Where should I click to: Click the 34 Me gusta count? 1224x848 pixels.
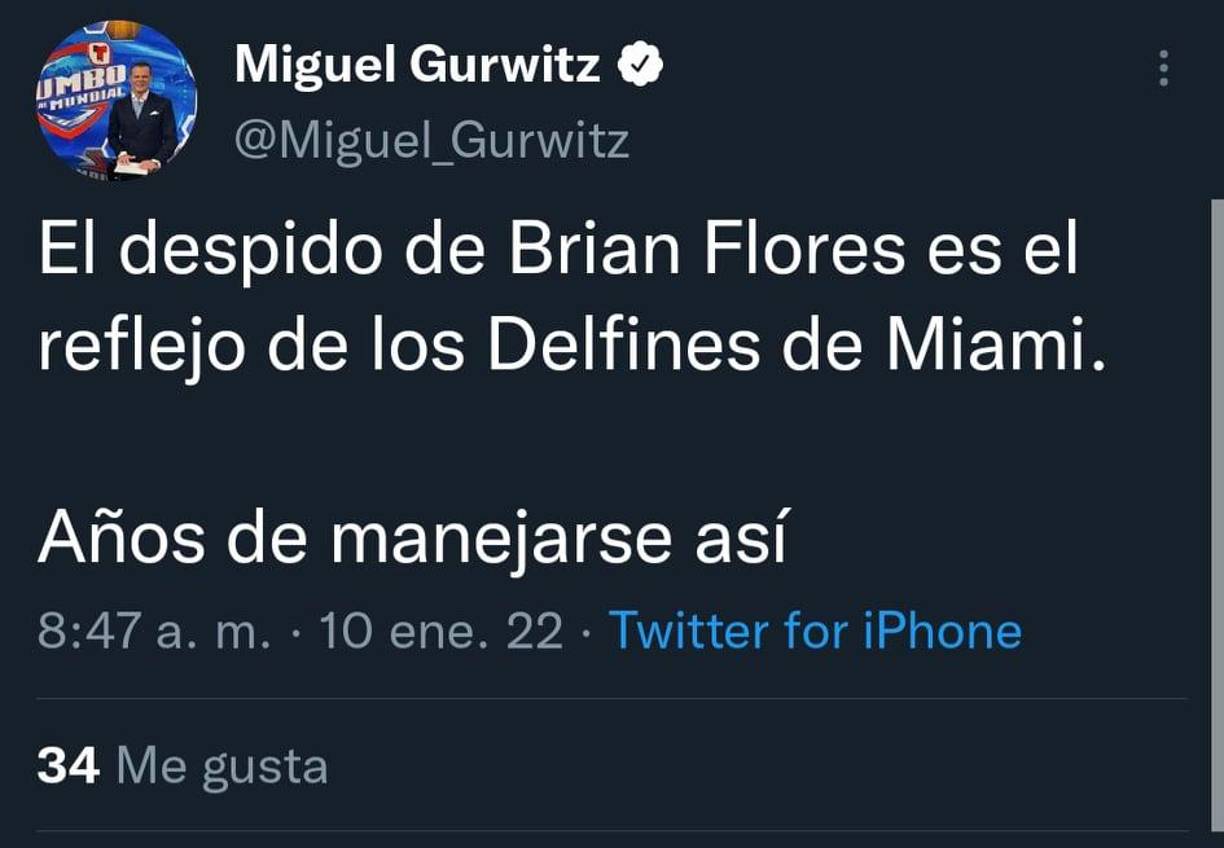pos(65,767)
